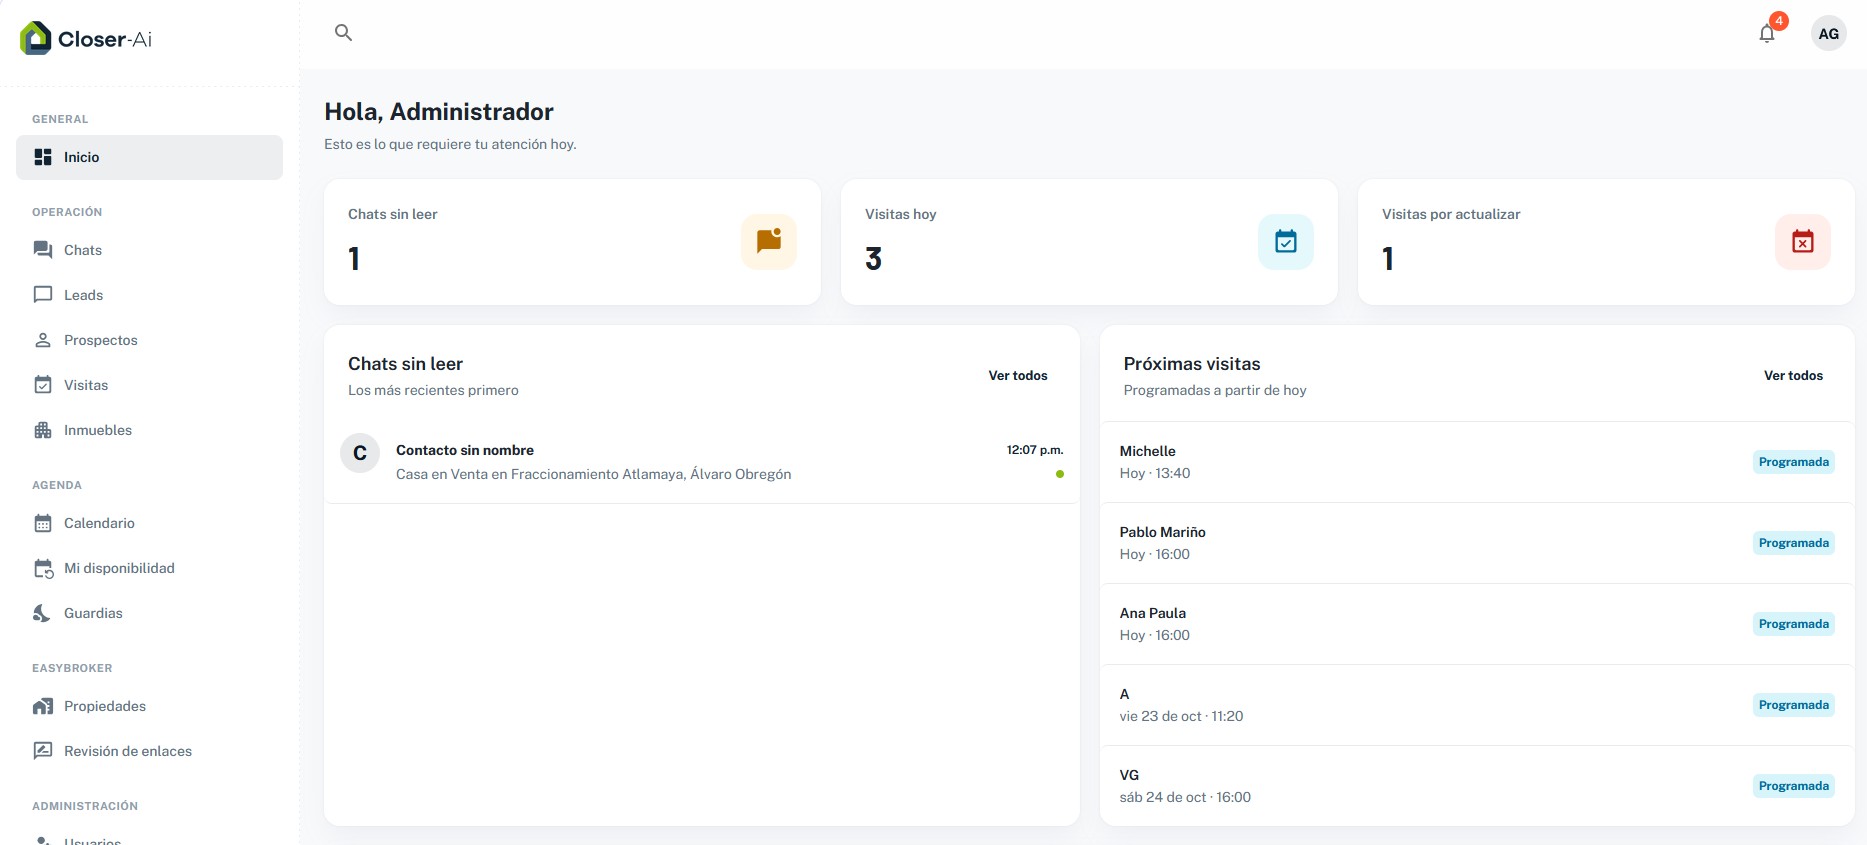Click the Guardias sidebar icon

43,613
